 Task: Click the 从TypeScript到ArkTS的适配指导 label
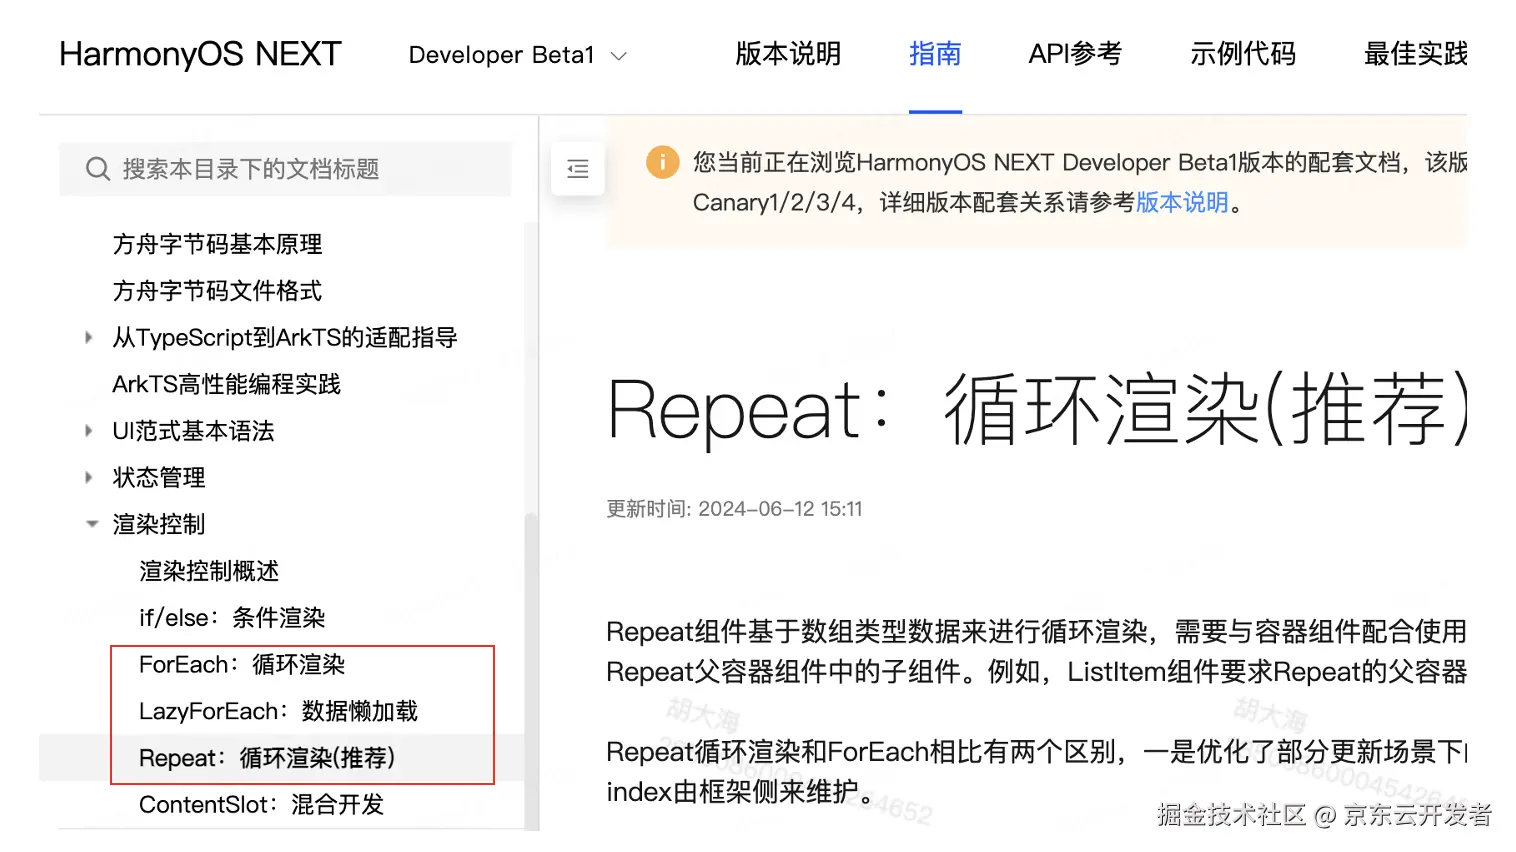coord(285,338)
